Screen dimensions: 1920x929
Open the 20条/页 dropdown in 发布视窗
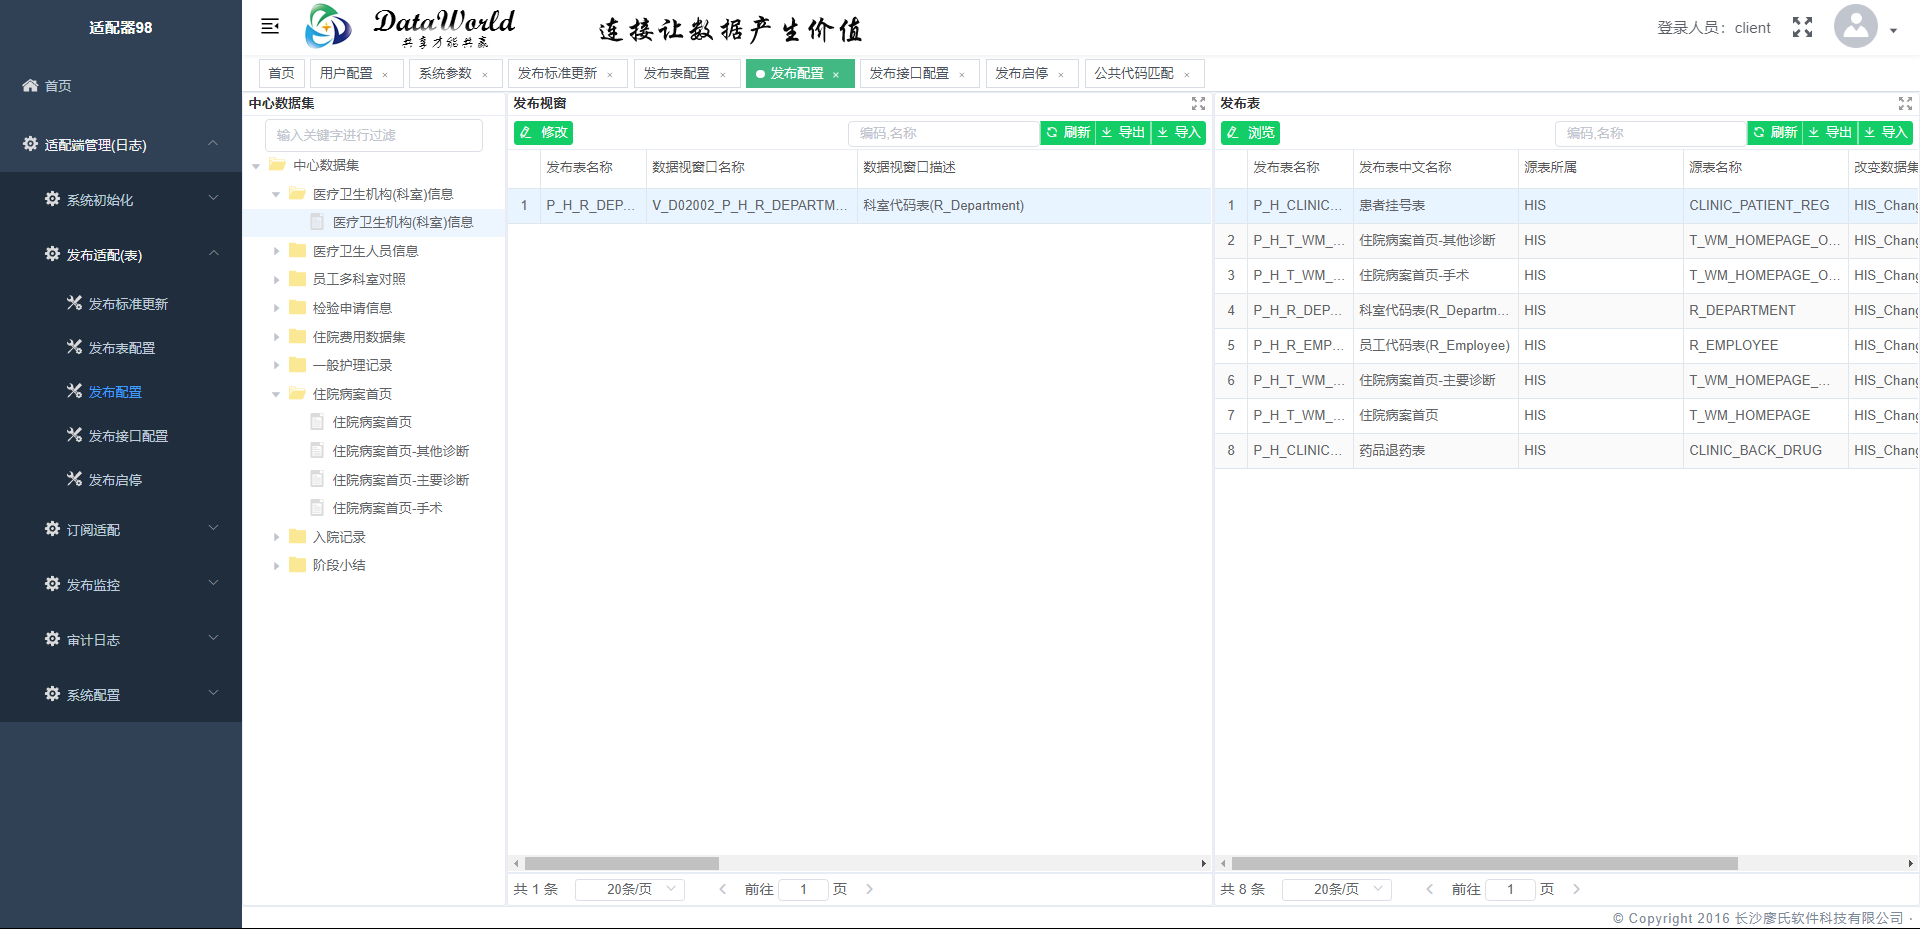tap(630, 889)
